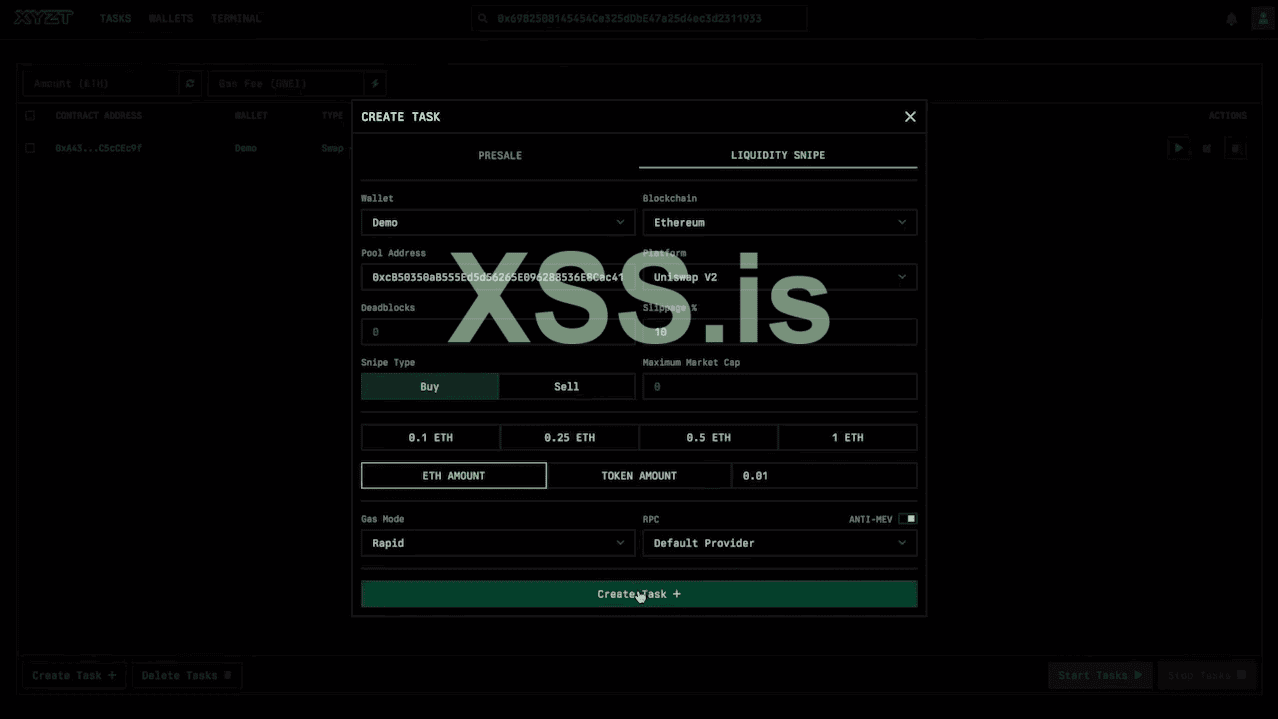Viewport: 1278px width, 719px height.
Task: Open the Platform dropdown showing Uniswap V2
Action: 780,277
